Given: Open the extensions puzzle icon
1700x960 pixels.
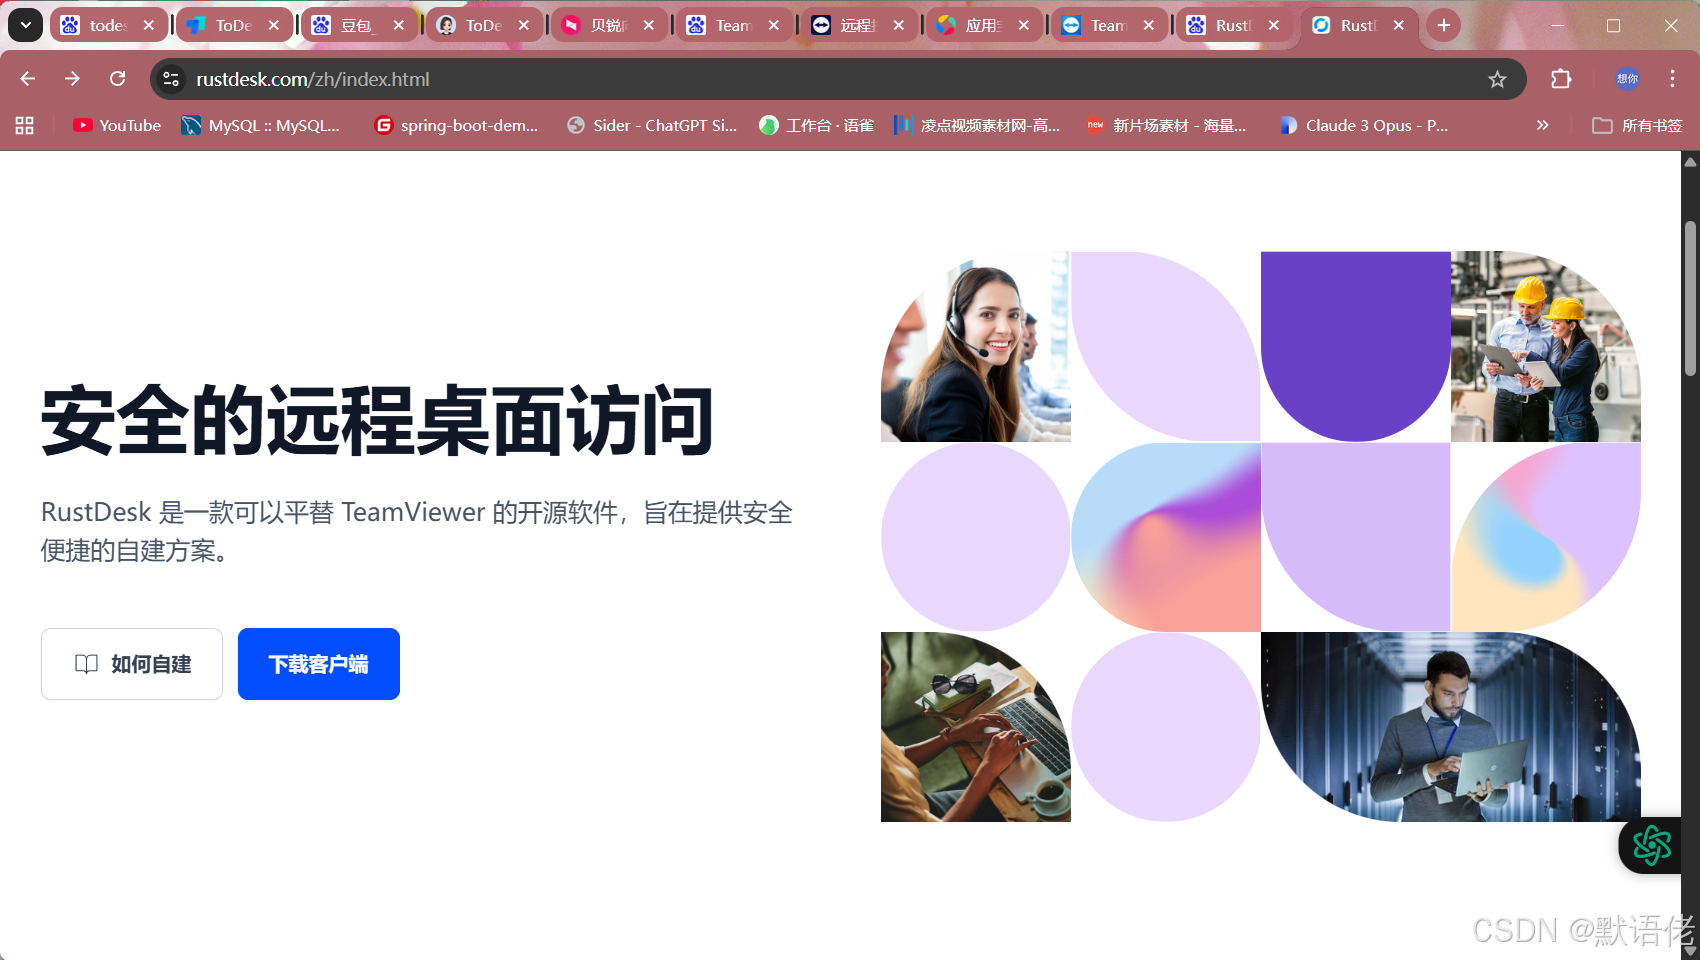Looking at the screenshot, I should [x=1561, y=79].
